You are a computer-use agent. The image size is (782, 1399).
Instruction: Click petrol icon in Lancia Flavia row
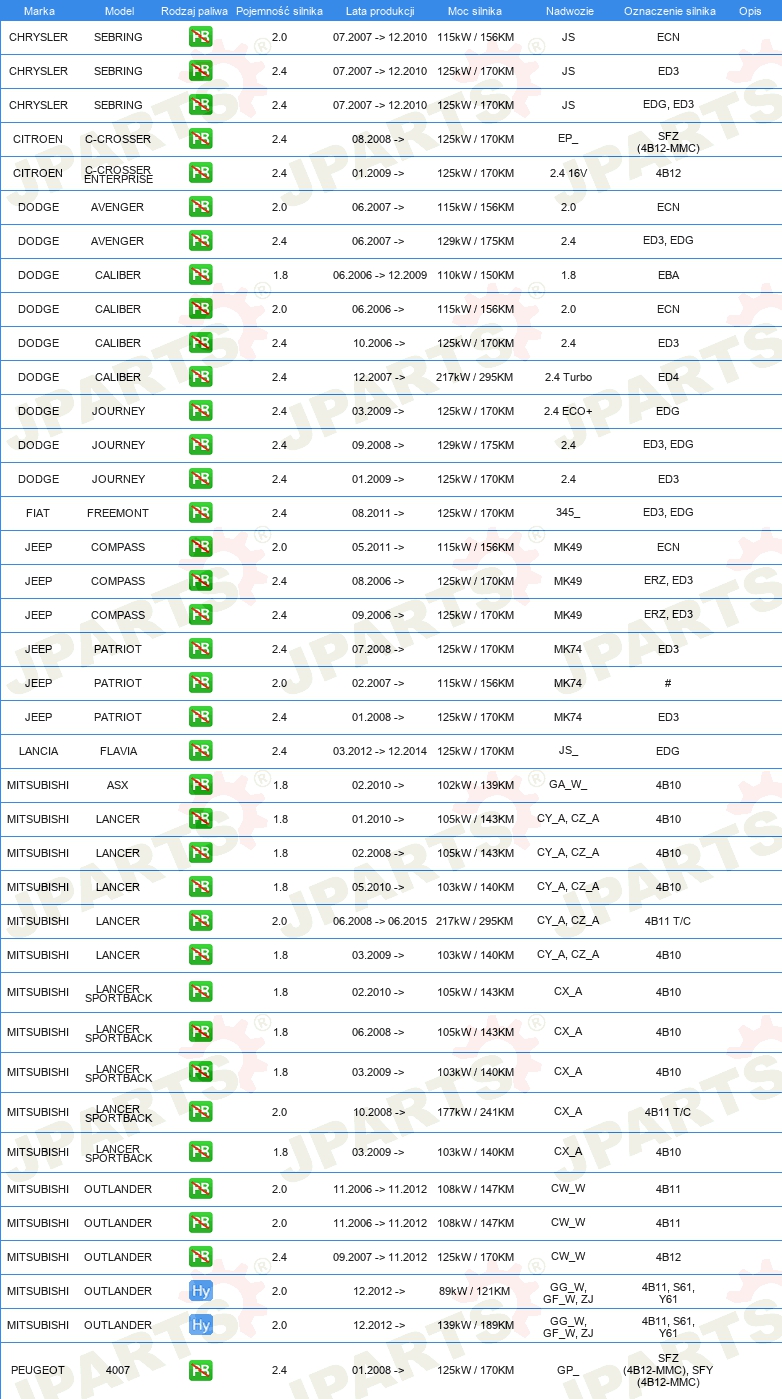[200, 752]
